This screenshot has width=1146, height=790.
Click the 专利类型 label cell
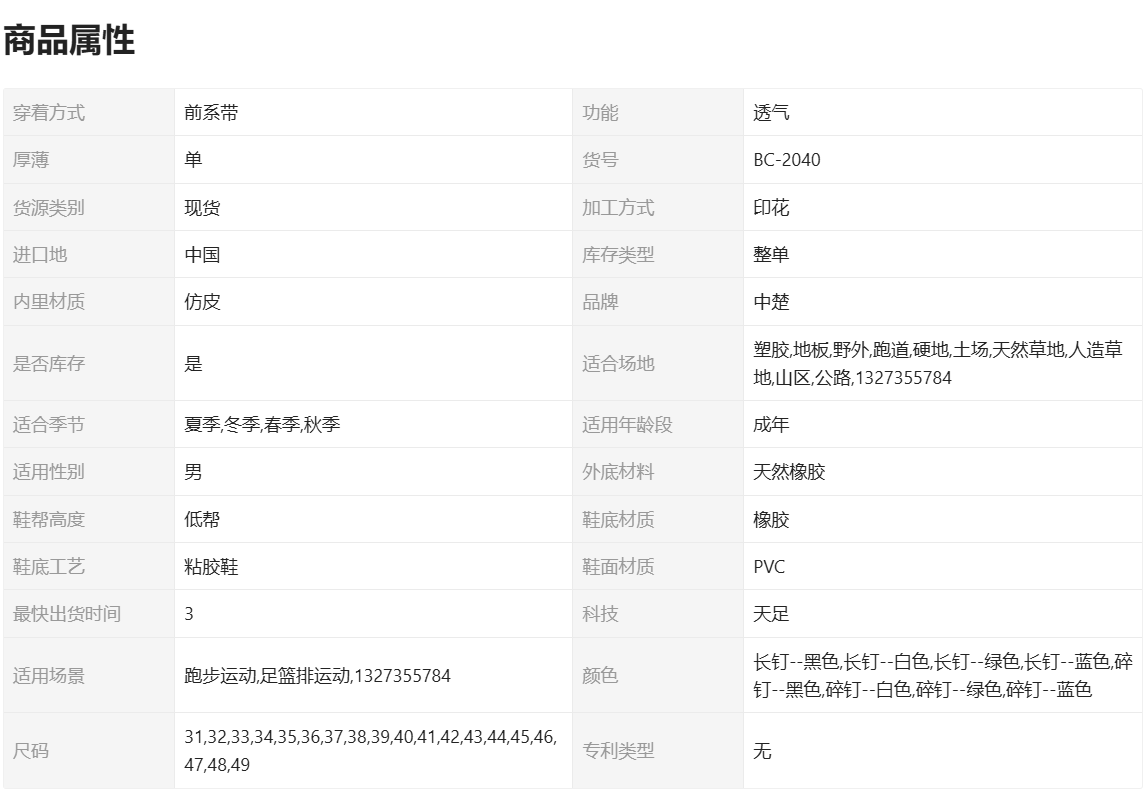[x=618, y=751]
